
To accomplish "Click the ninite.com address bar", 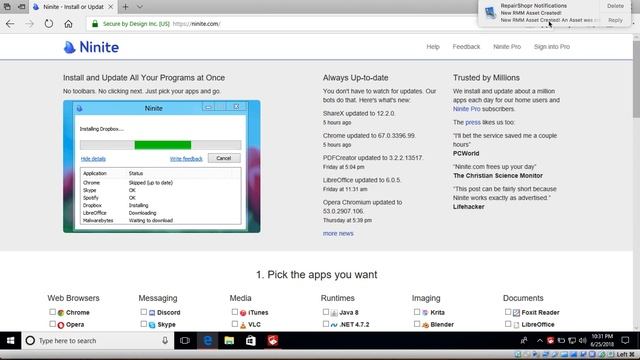I will [282, 24].
